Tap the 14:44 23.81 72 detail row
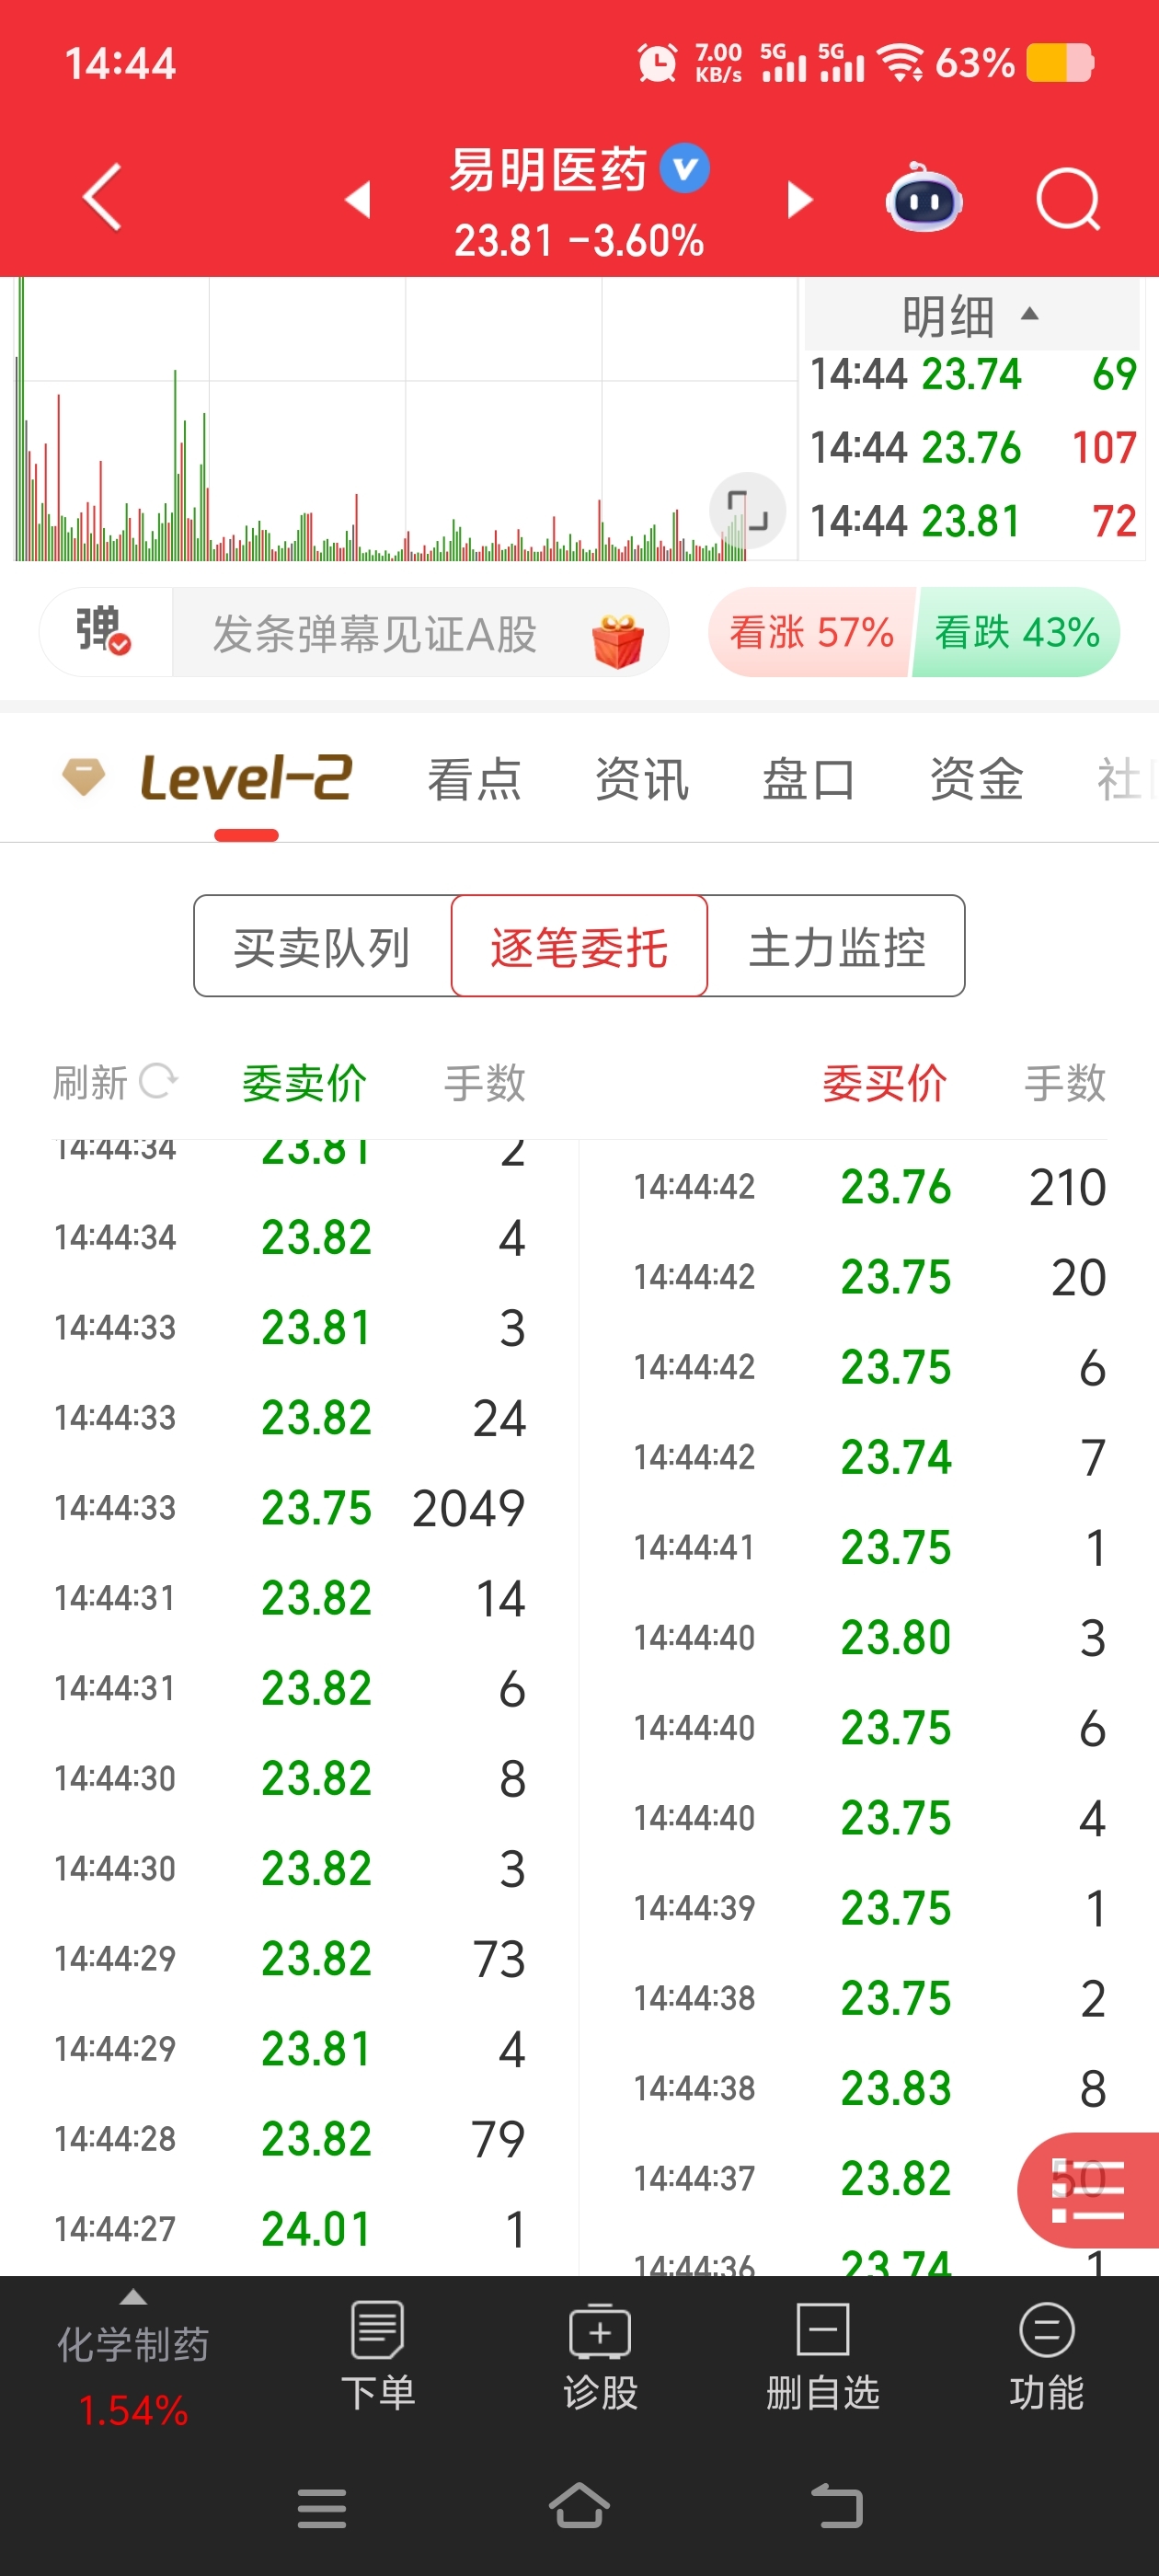1159x2576 pixels. pos(973,521)
